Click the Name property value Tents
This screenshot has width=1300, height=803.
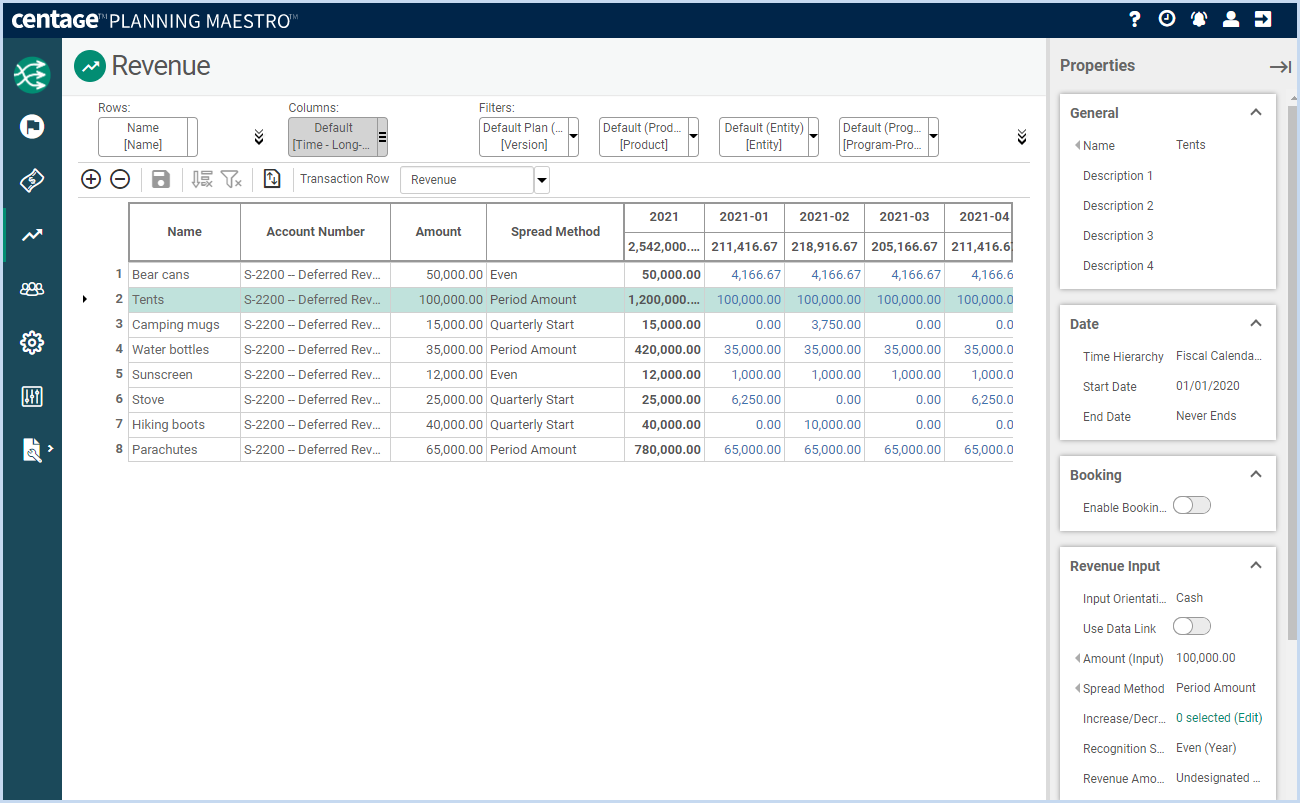coord(1191,145)
